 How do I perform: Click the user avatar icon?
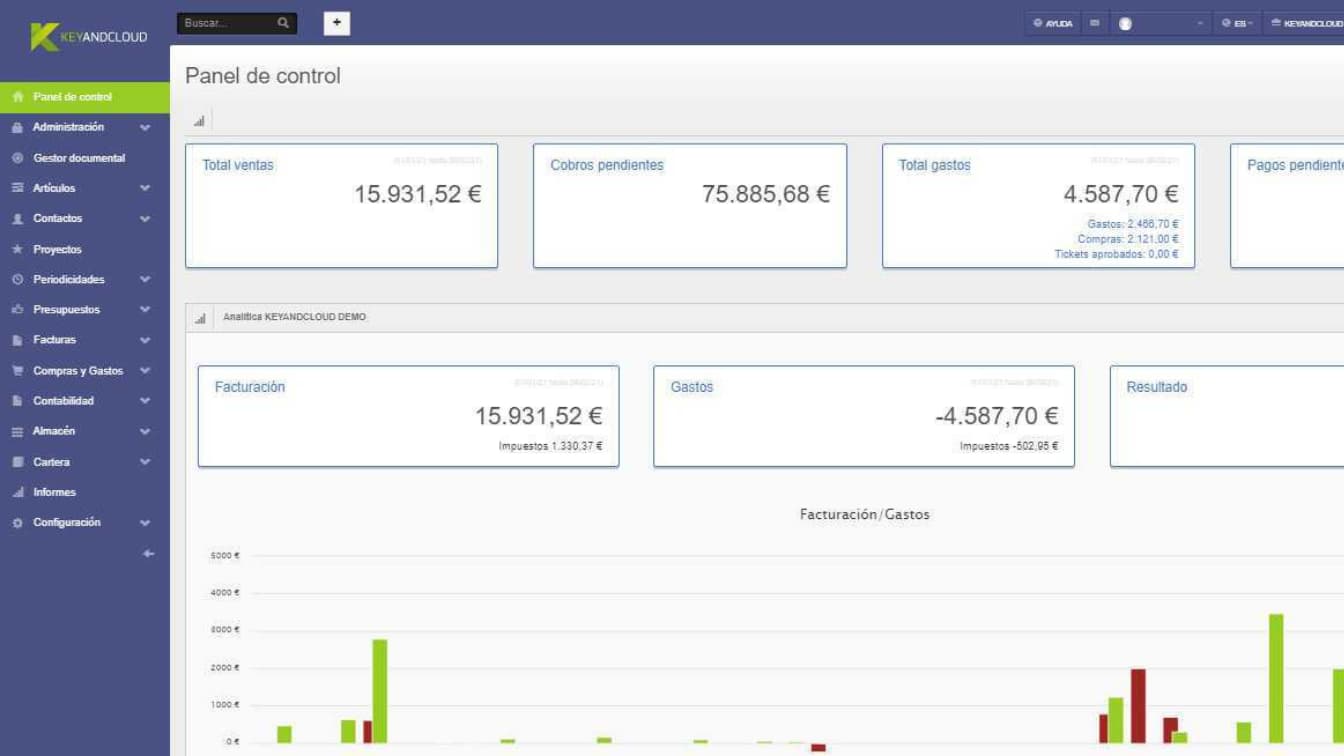tap(1125, 24)
